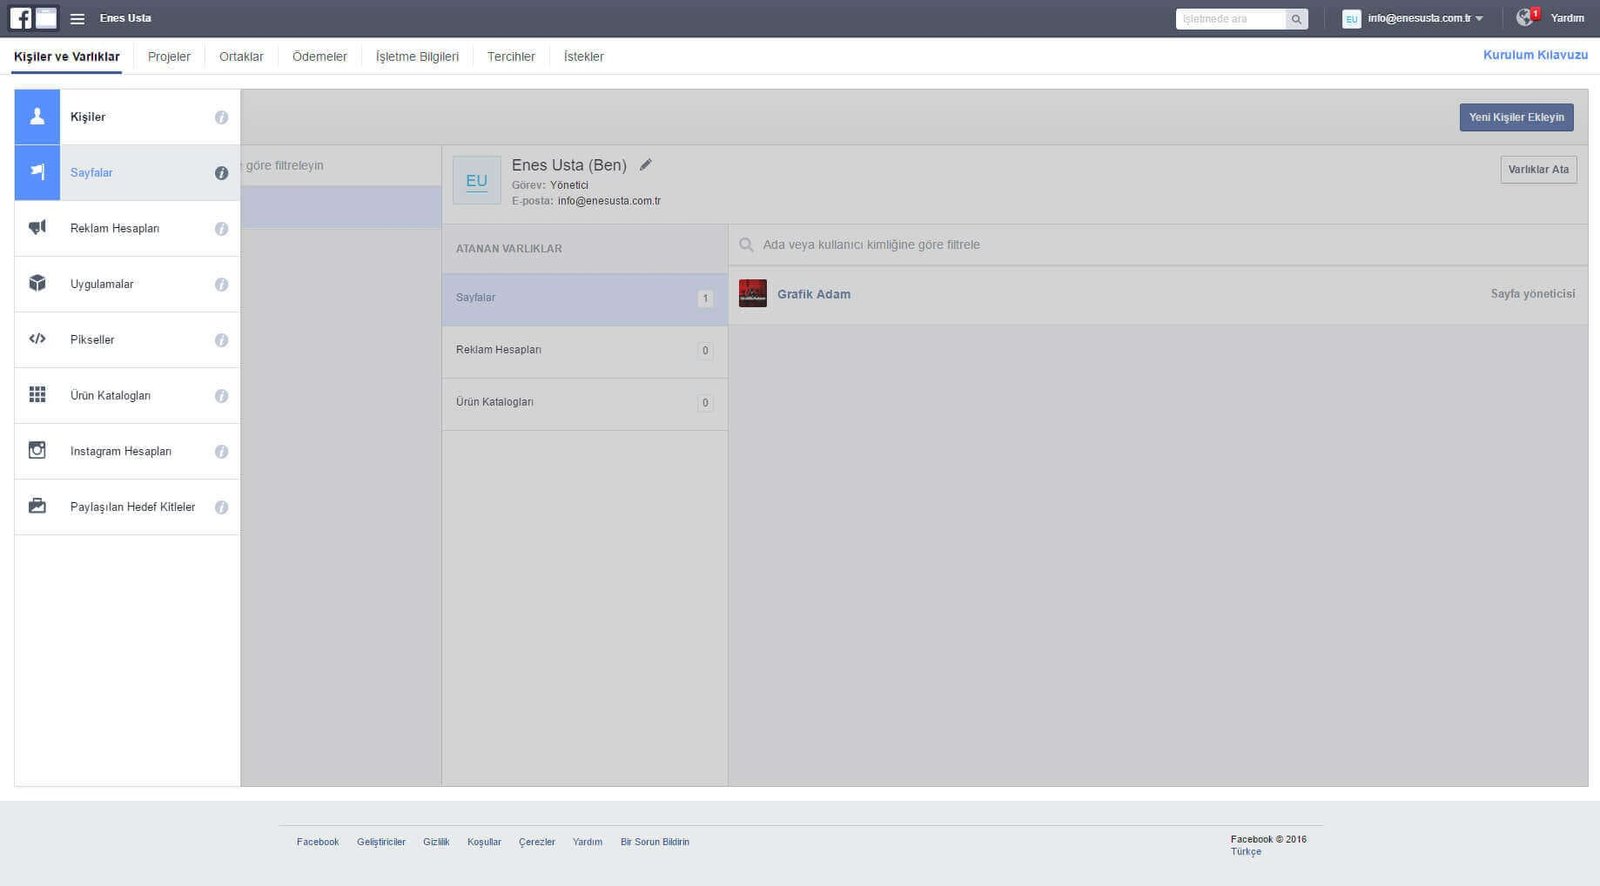Show the info icon for Reklam Hesapları
1600x886 pixels.
click(x=221, y=229)
